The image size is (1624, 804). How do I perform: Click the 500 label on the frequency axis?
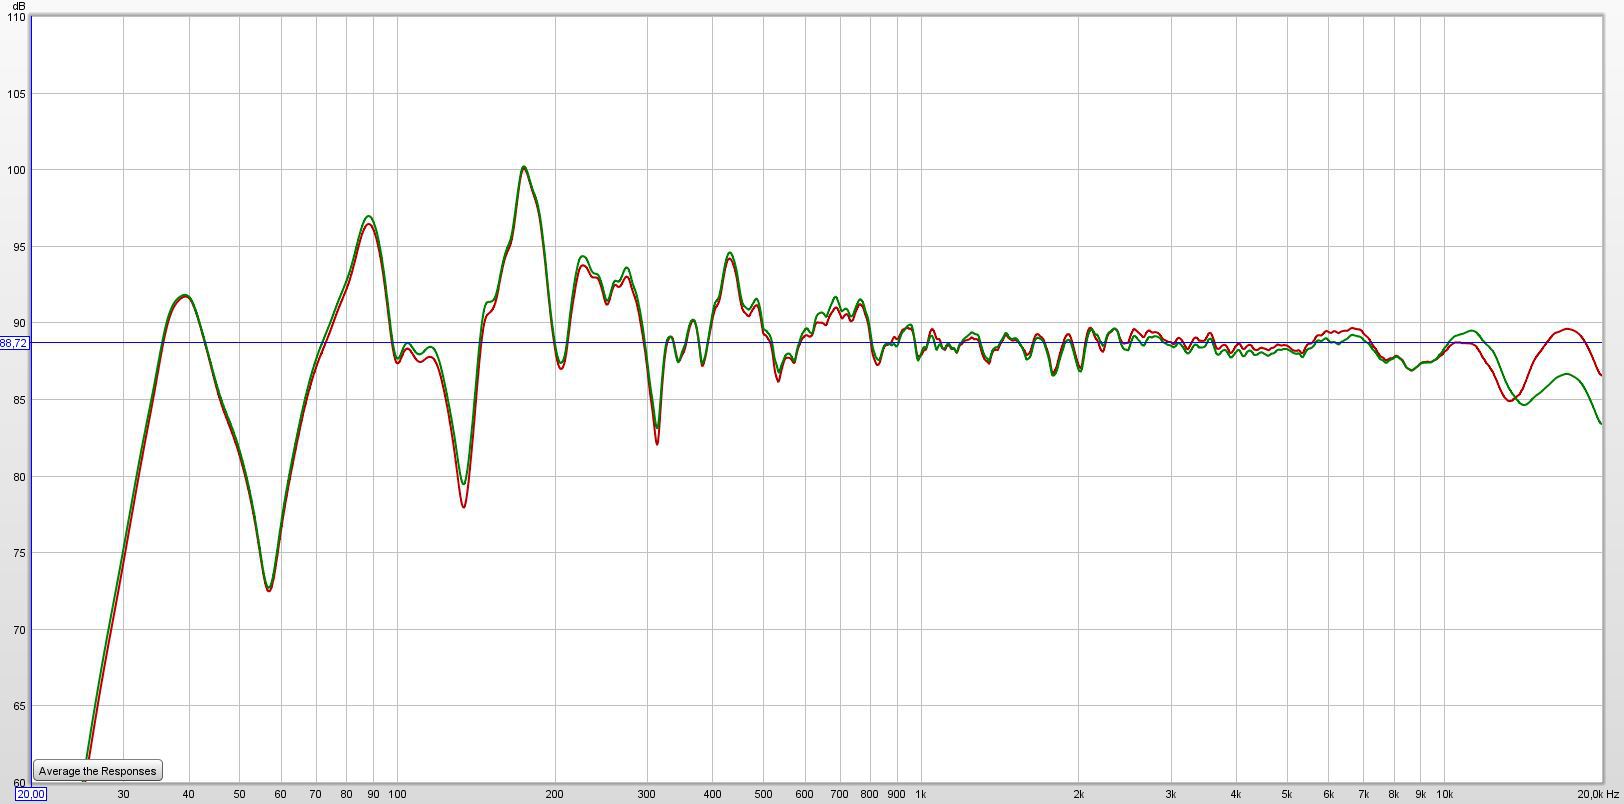tap(763, 794)
